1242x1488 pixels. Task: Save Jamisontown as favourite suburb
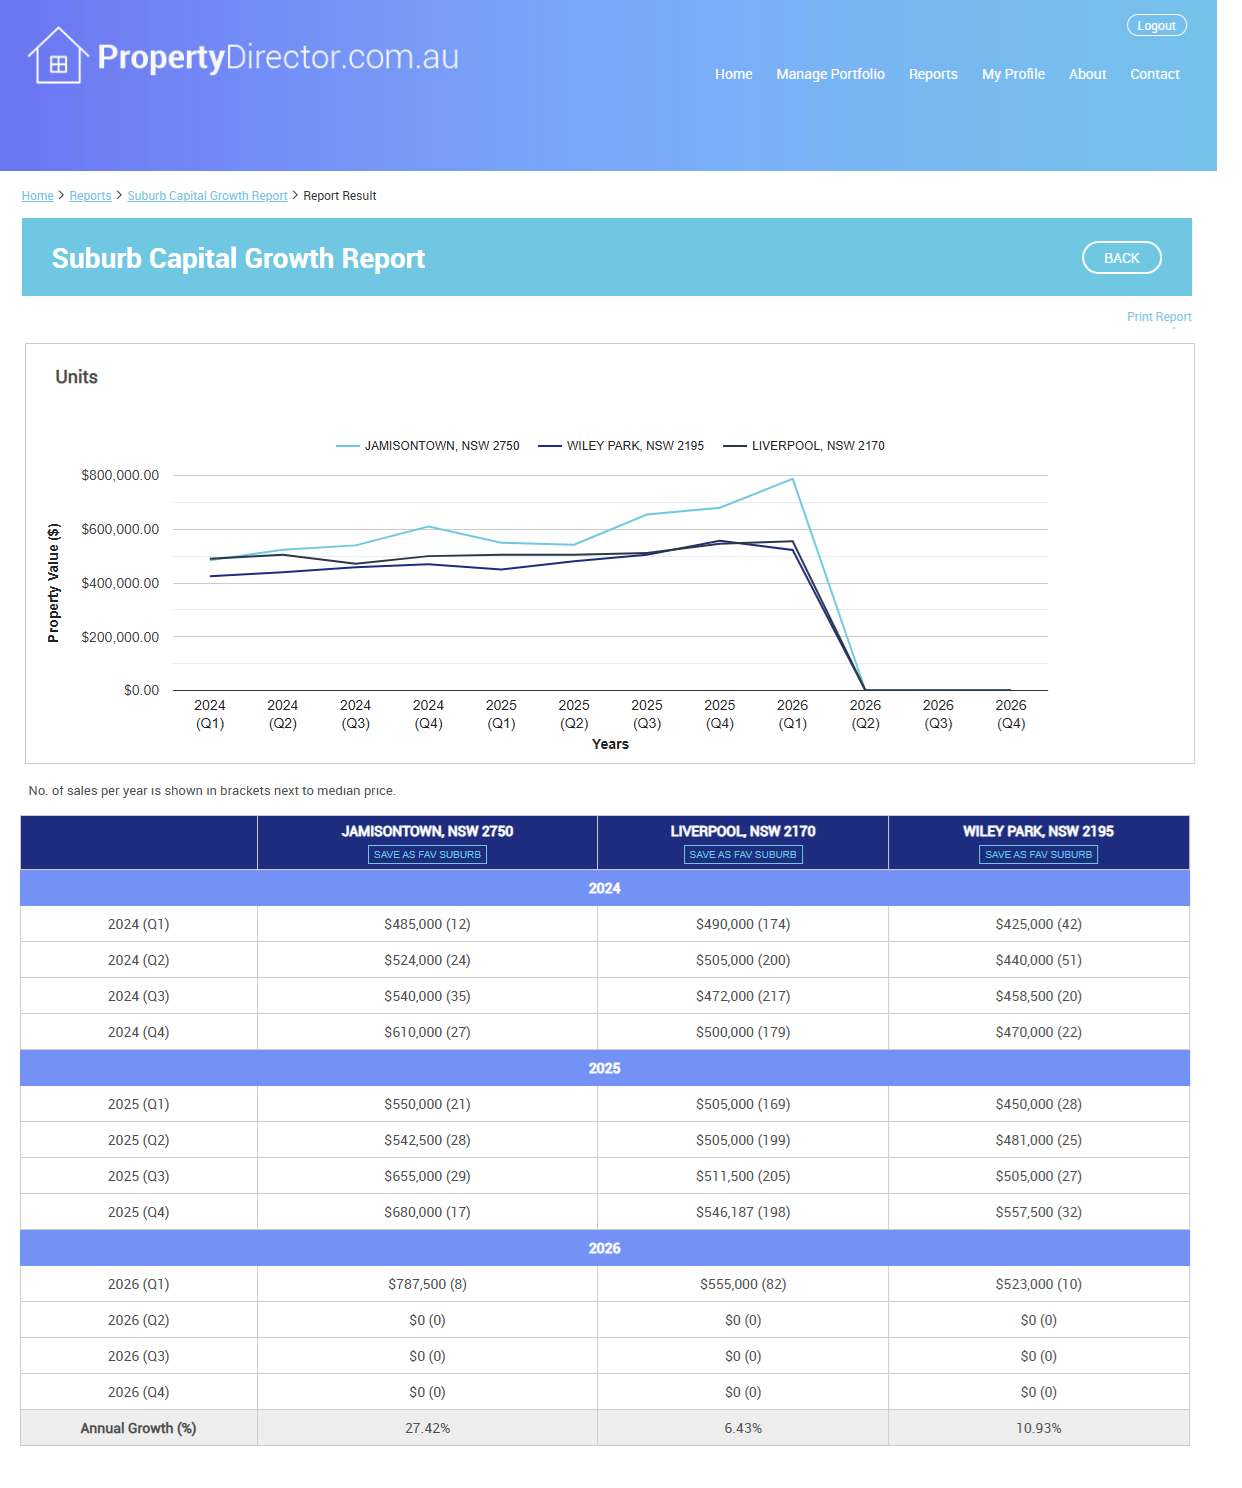click(x=427, y=855)
